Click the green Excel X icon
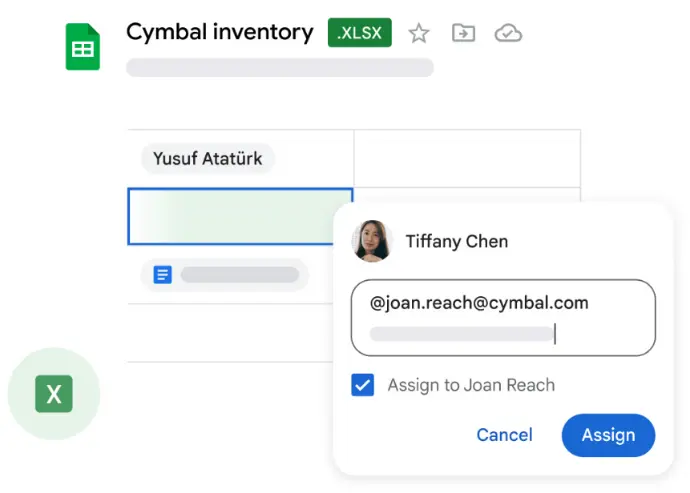Viewport: 690px width, 493px height. click(x=54, y=394)
